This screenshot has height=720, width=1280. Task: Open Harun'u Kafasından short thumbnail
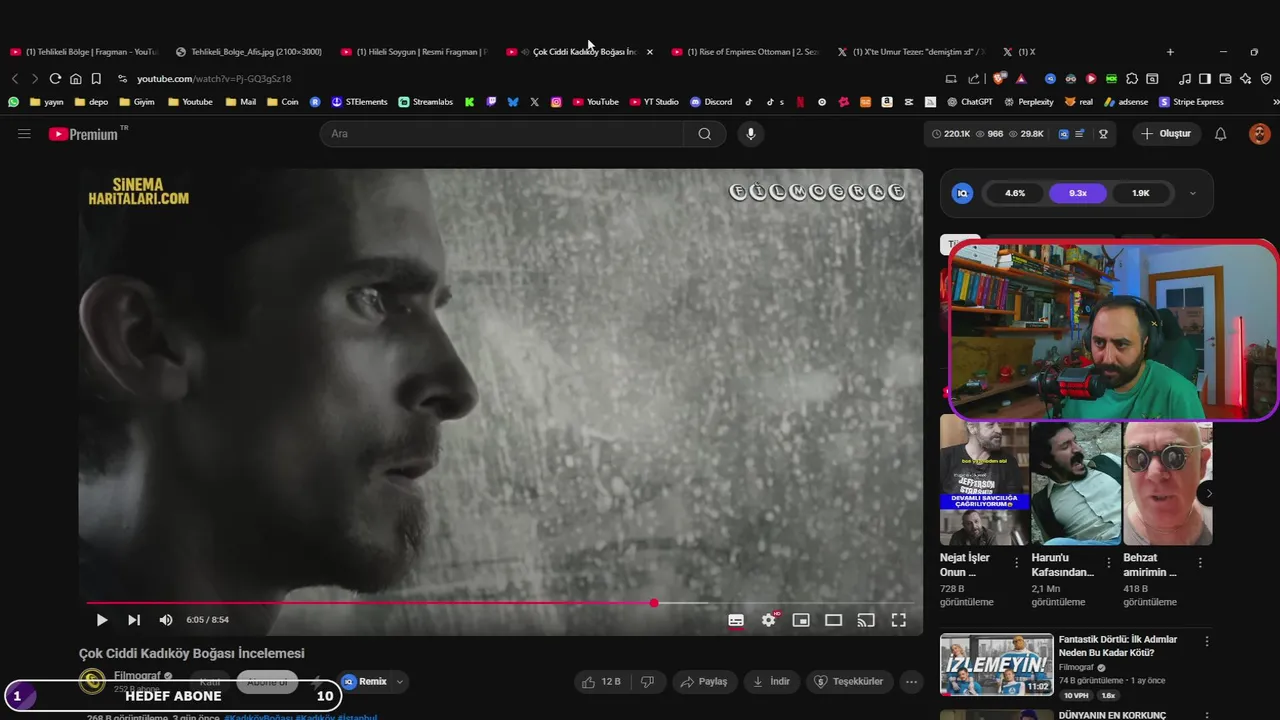1076,483
